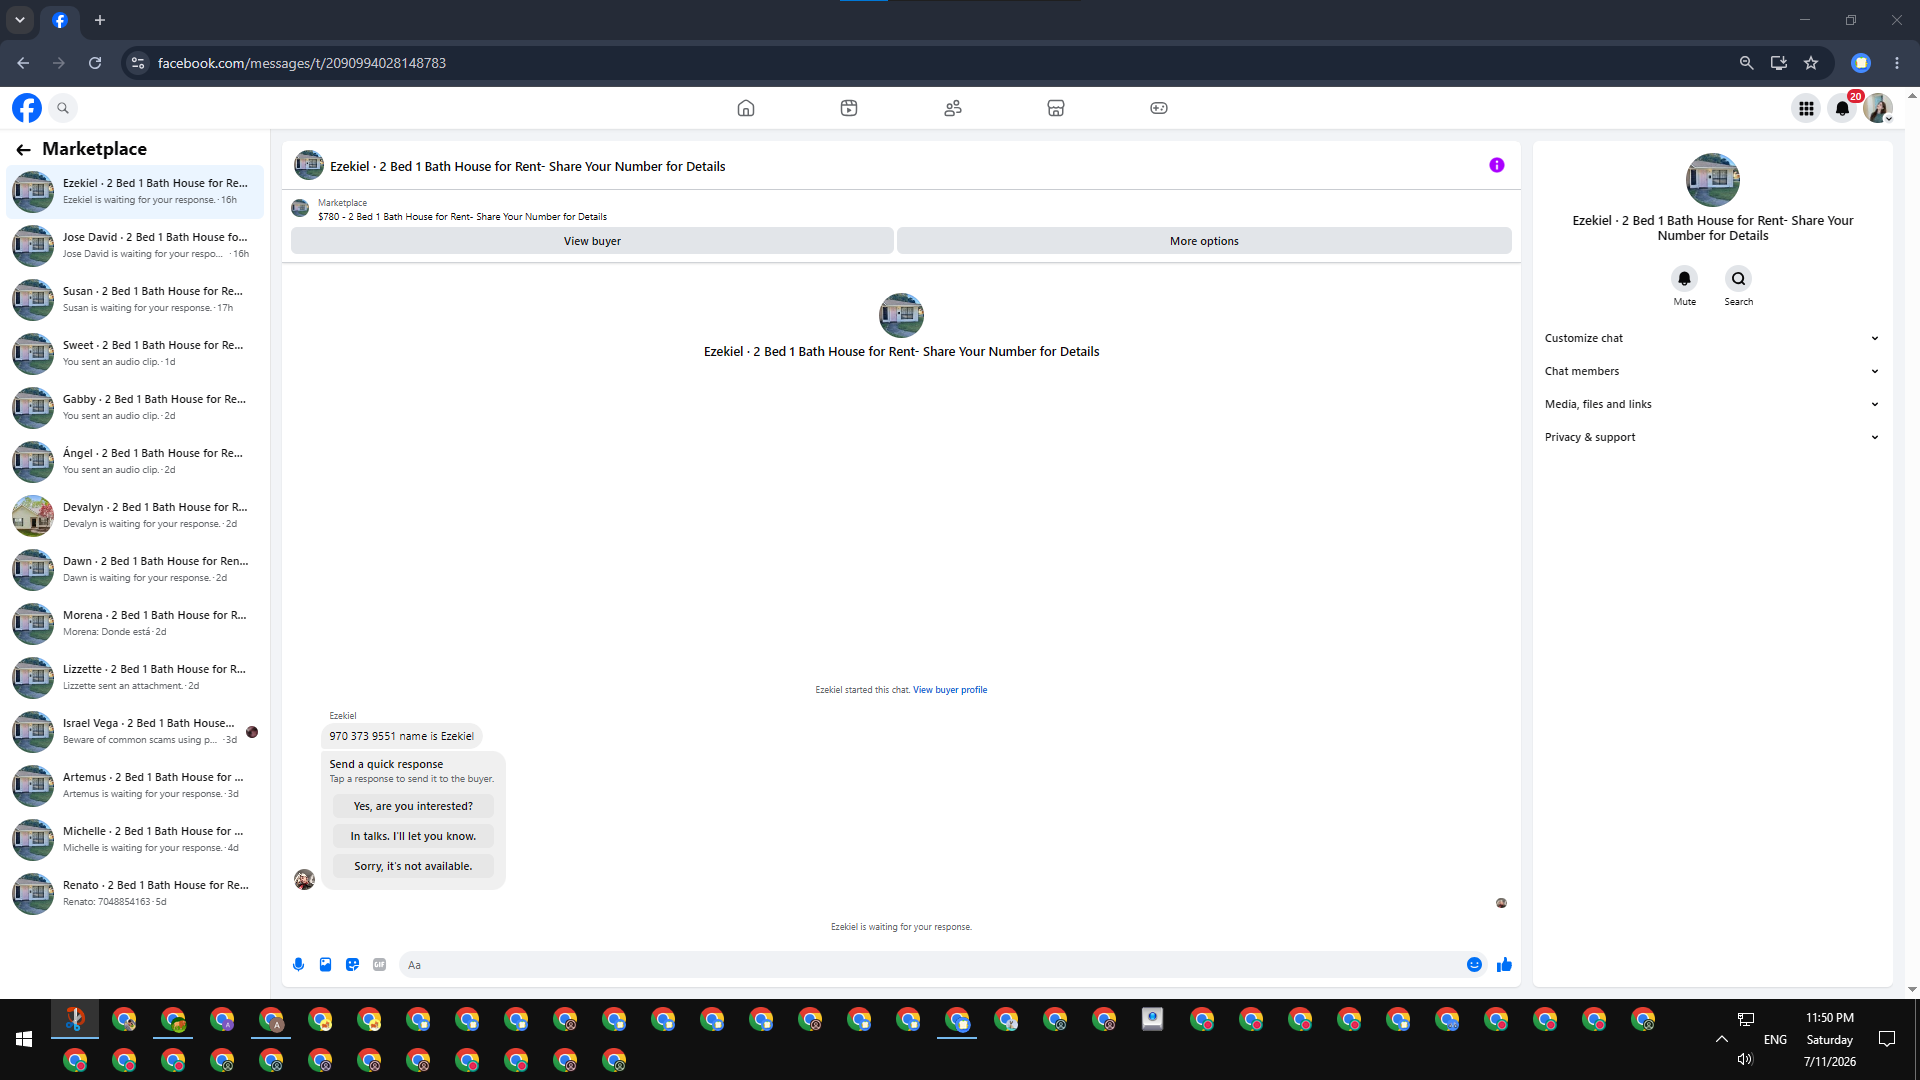Screen dimensions: 1920x1080
Task: Choose a sticker icon
Action: coord(352,965)
